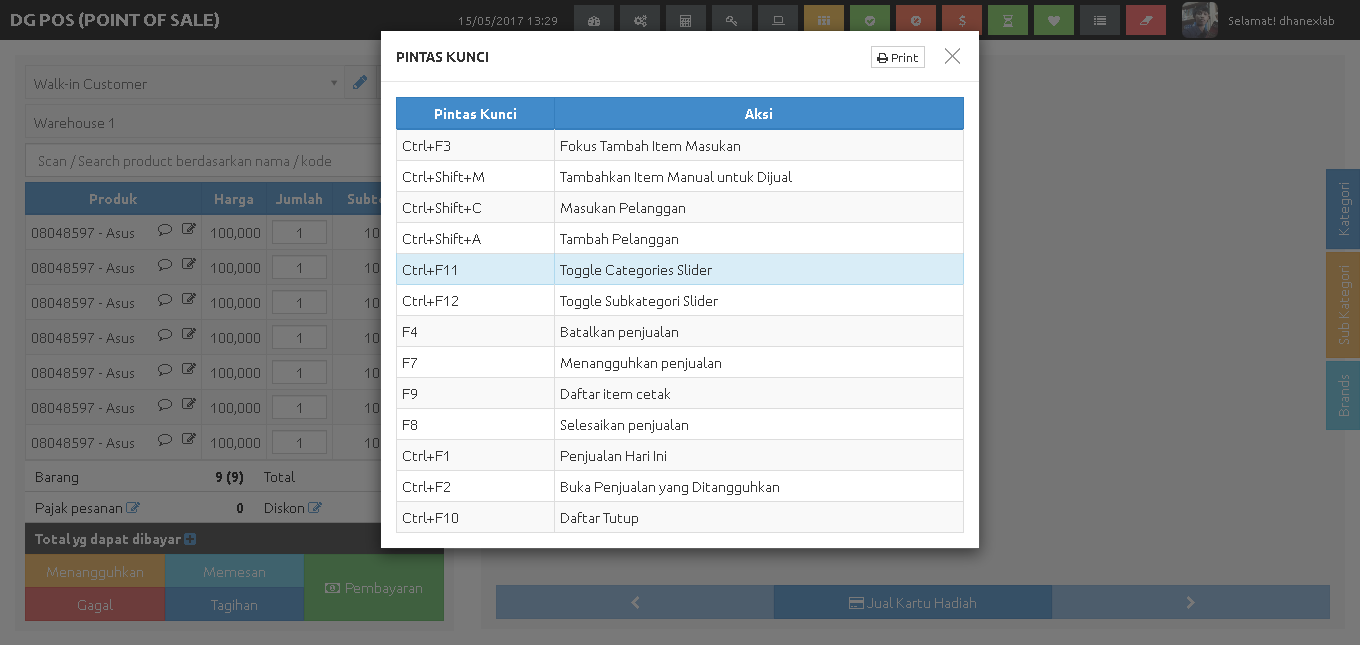This screenshot has width=1360, height=645.
Task: Open the calculator icon in header
Action: click(686, 20)
